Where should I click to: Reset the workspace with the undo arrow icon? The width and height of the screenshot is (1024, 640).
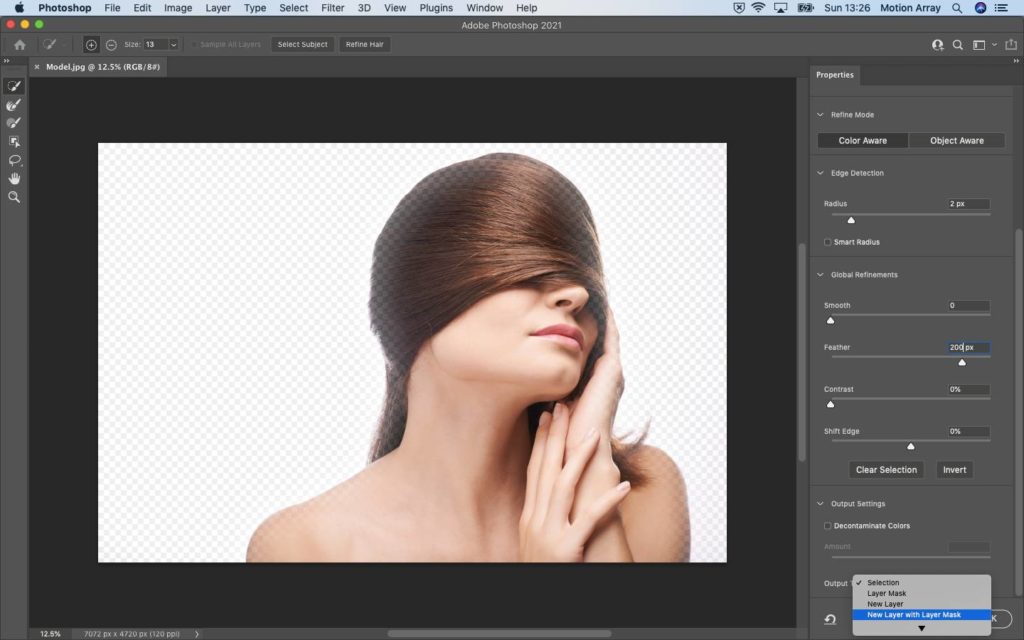pos(830,619)
